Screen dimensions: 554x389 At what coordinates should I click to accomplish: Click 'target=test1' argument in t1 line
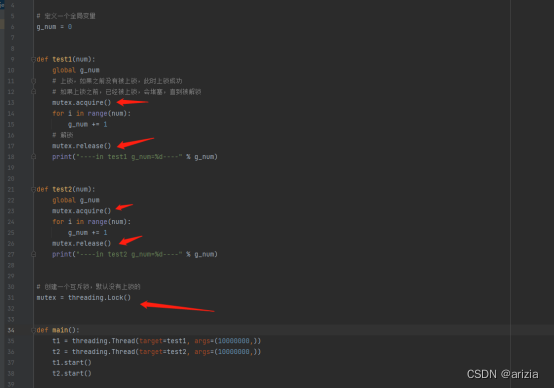click(x=163, y=341)
